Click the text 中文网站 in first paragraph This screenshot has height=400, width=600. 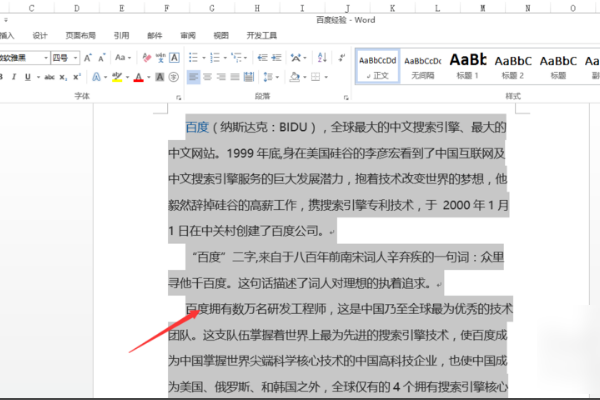[191, 153]
